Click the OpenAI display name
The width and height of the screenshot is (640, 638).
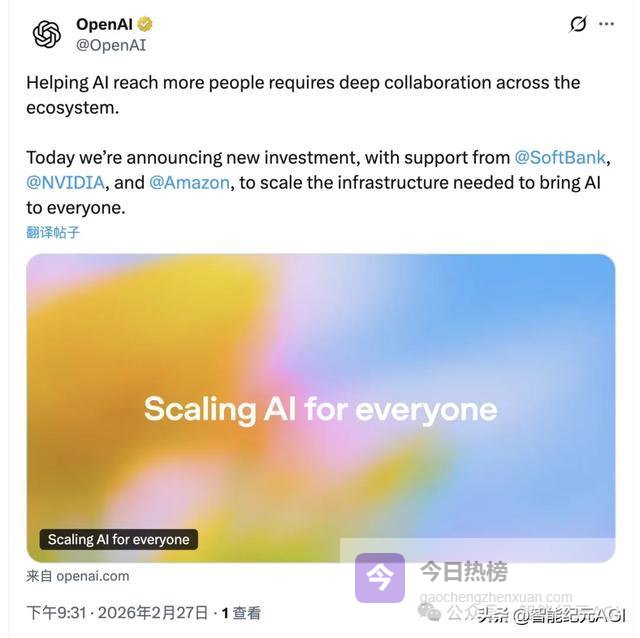[104, 24]
